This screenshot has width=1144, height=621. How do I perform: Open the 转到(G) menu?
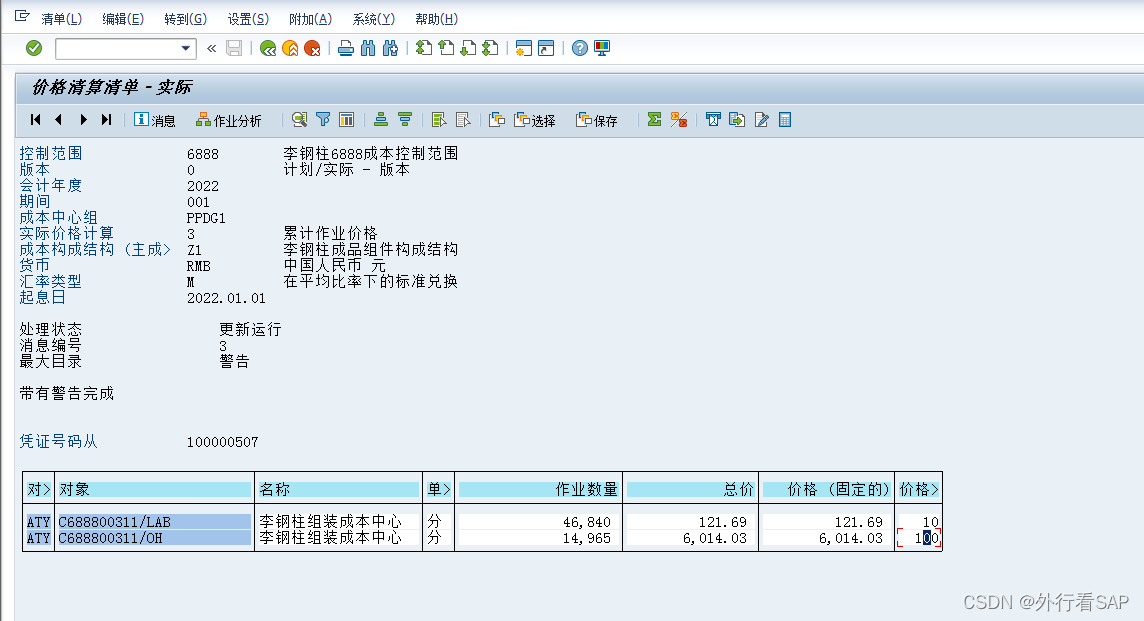click(185, 19)
